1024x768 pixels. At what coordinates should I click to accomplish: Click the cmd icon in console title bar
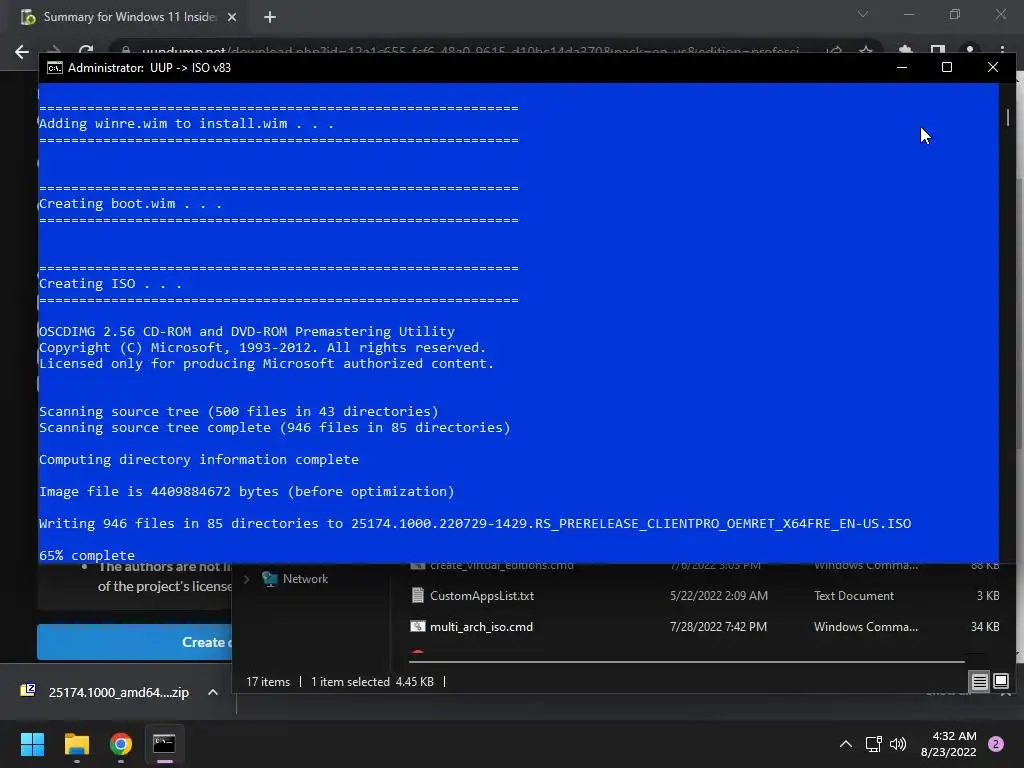[55, 68]
